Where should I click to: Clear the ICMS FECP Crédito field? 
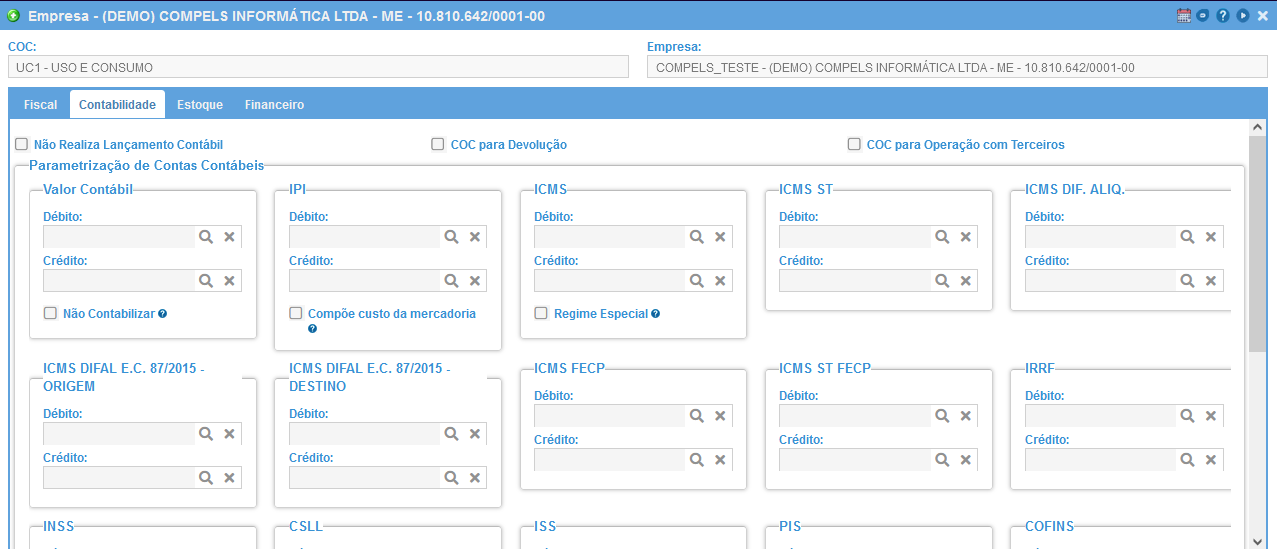[720, 460]
